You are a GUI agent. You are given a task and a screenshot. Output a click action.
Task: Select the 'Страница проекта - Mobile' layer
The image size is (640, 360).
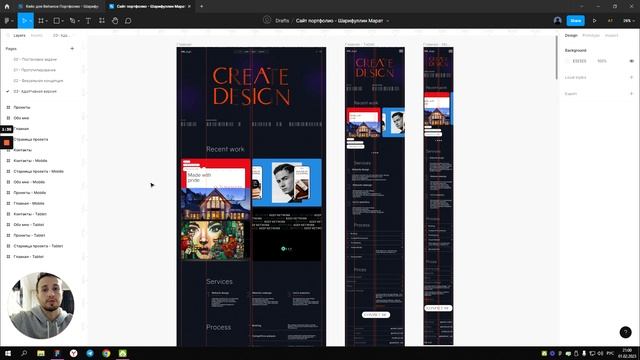[x=38, y=171]
